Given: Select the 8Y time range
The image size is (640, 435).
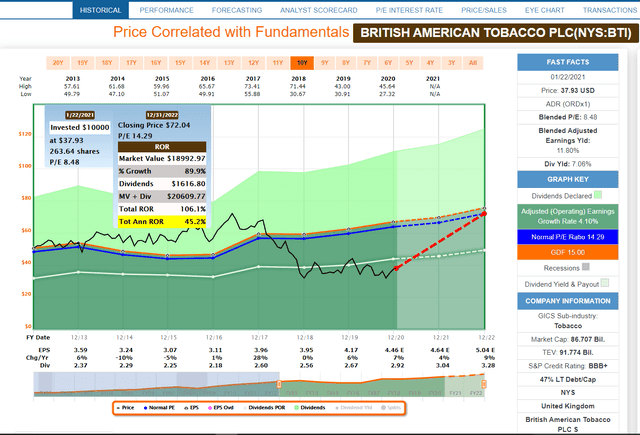Looking at the screenshot, I should pos(346,63).
